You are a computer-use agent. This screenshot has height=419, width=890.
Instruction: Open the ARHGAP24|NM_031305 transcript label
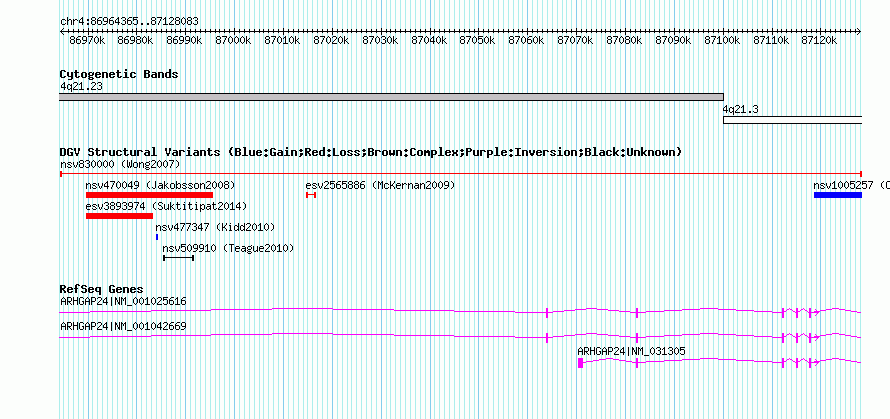631,351
